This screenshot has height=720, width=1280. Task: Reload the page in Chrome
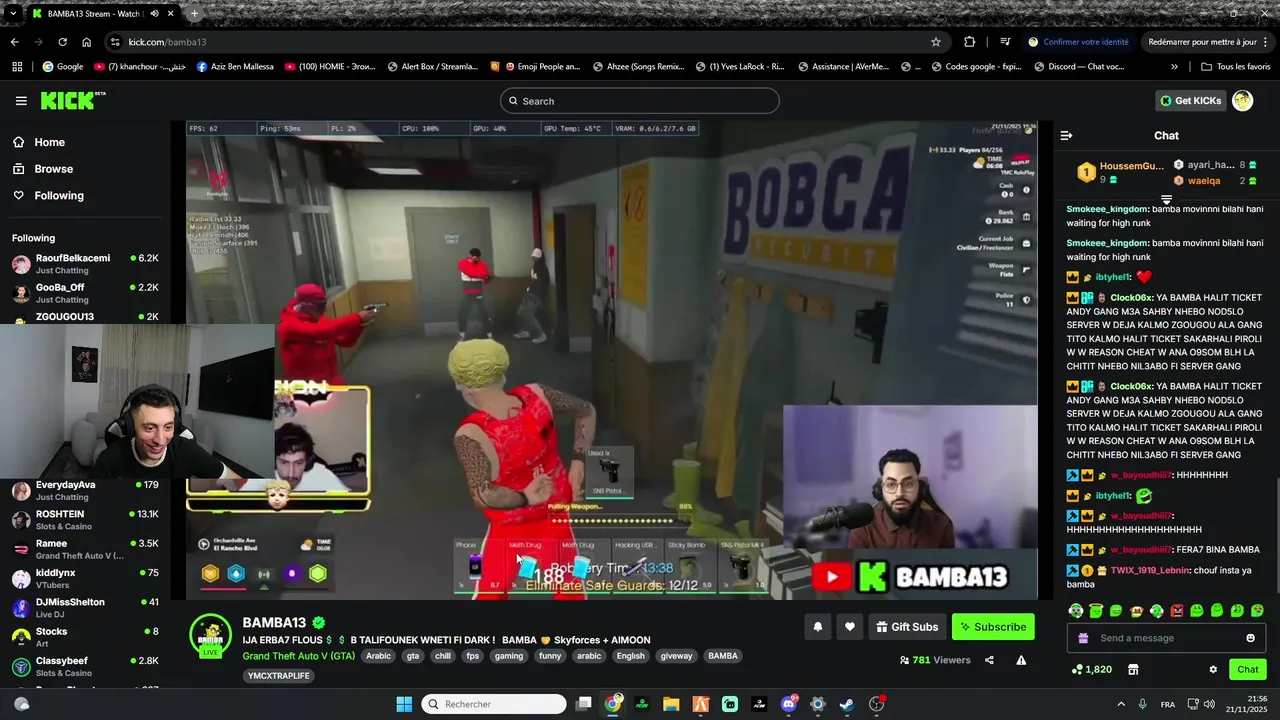click(x=62, y=42)
